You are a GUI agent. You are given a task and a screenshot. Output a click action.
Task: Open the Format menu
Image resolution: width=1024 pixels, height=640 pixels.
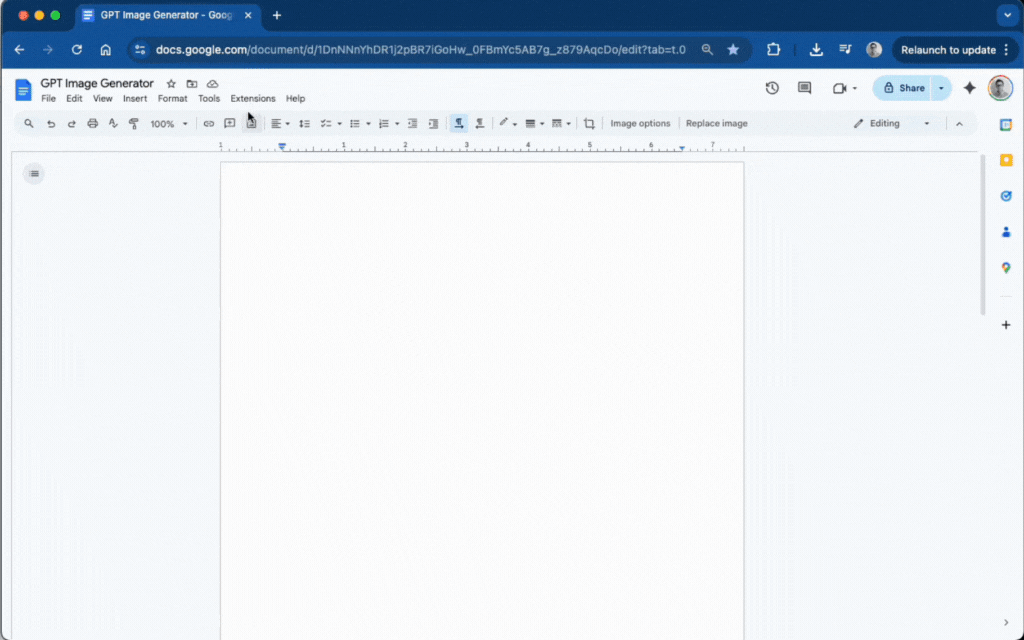[x=172, y=99]
